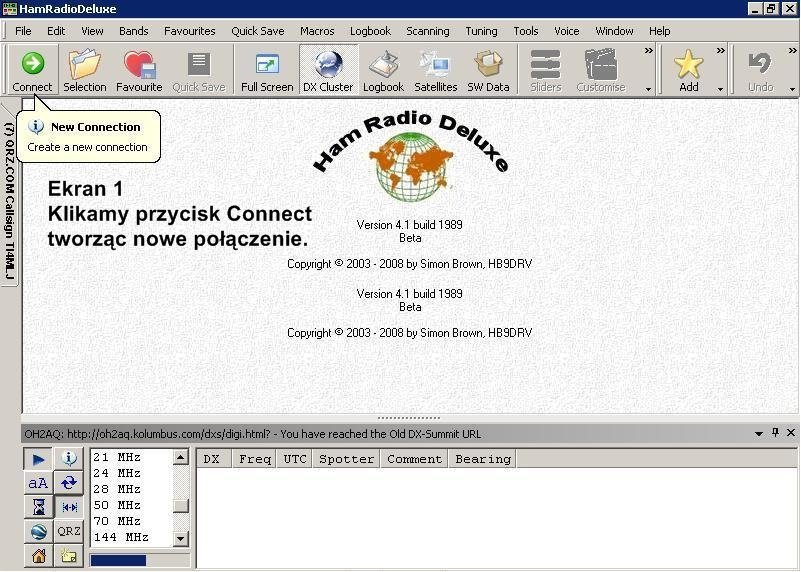Click the column width arrows icon
Screen dimensions: 801x572
pyautogui.click(x=69, y=507)
